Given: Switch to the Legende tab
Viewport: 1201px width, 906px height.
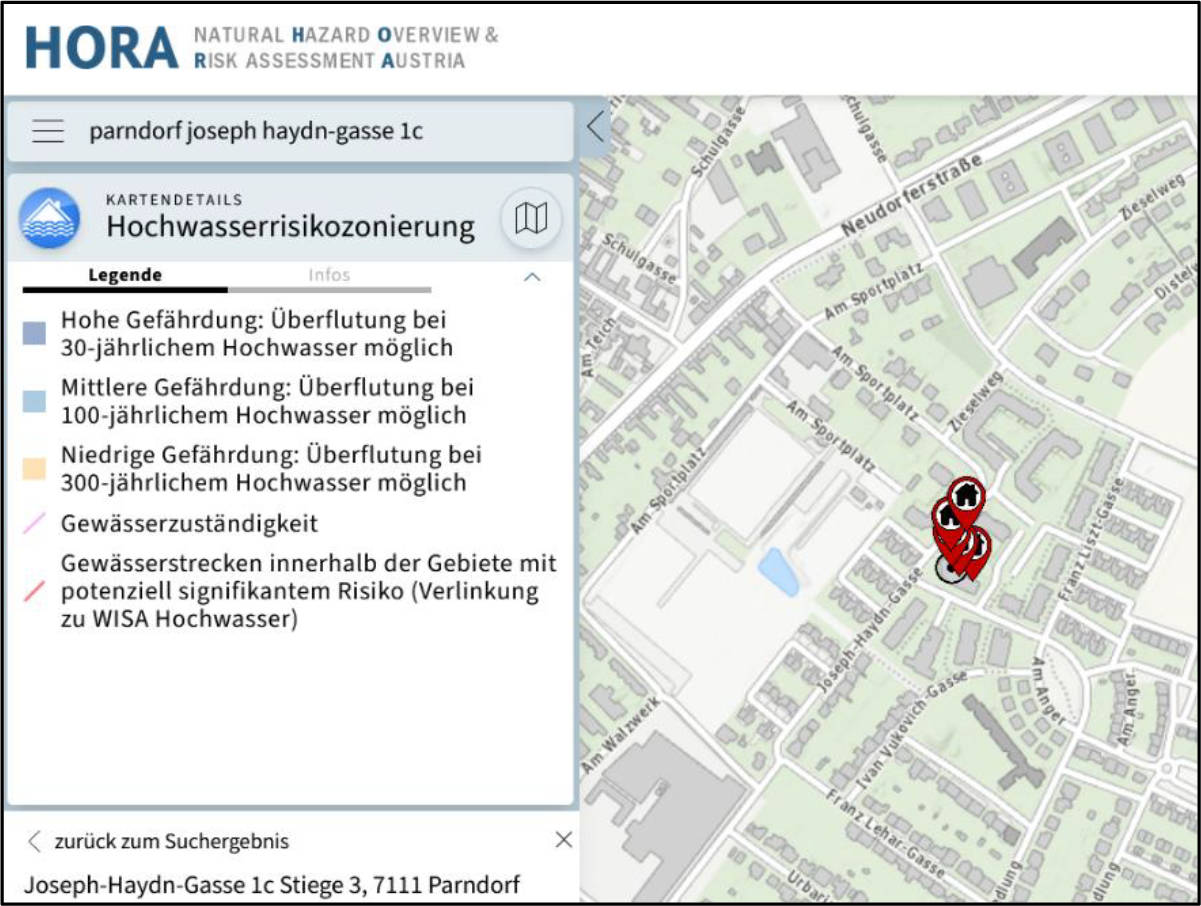Looking at the screenshot, I should click(x=125, y=275).
